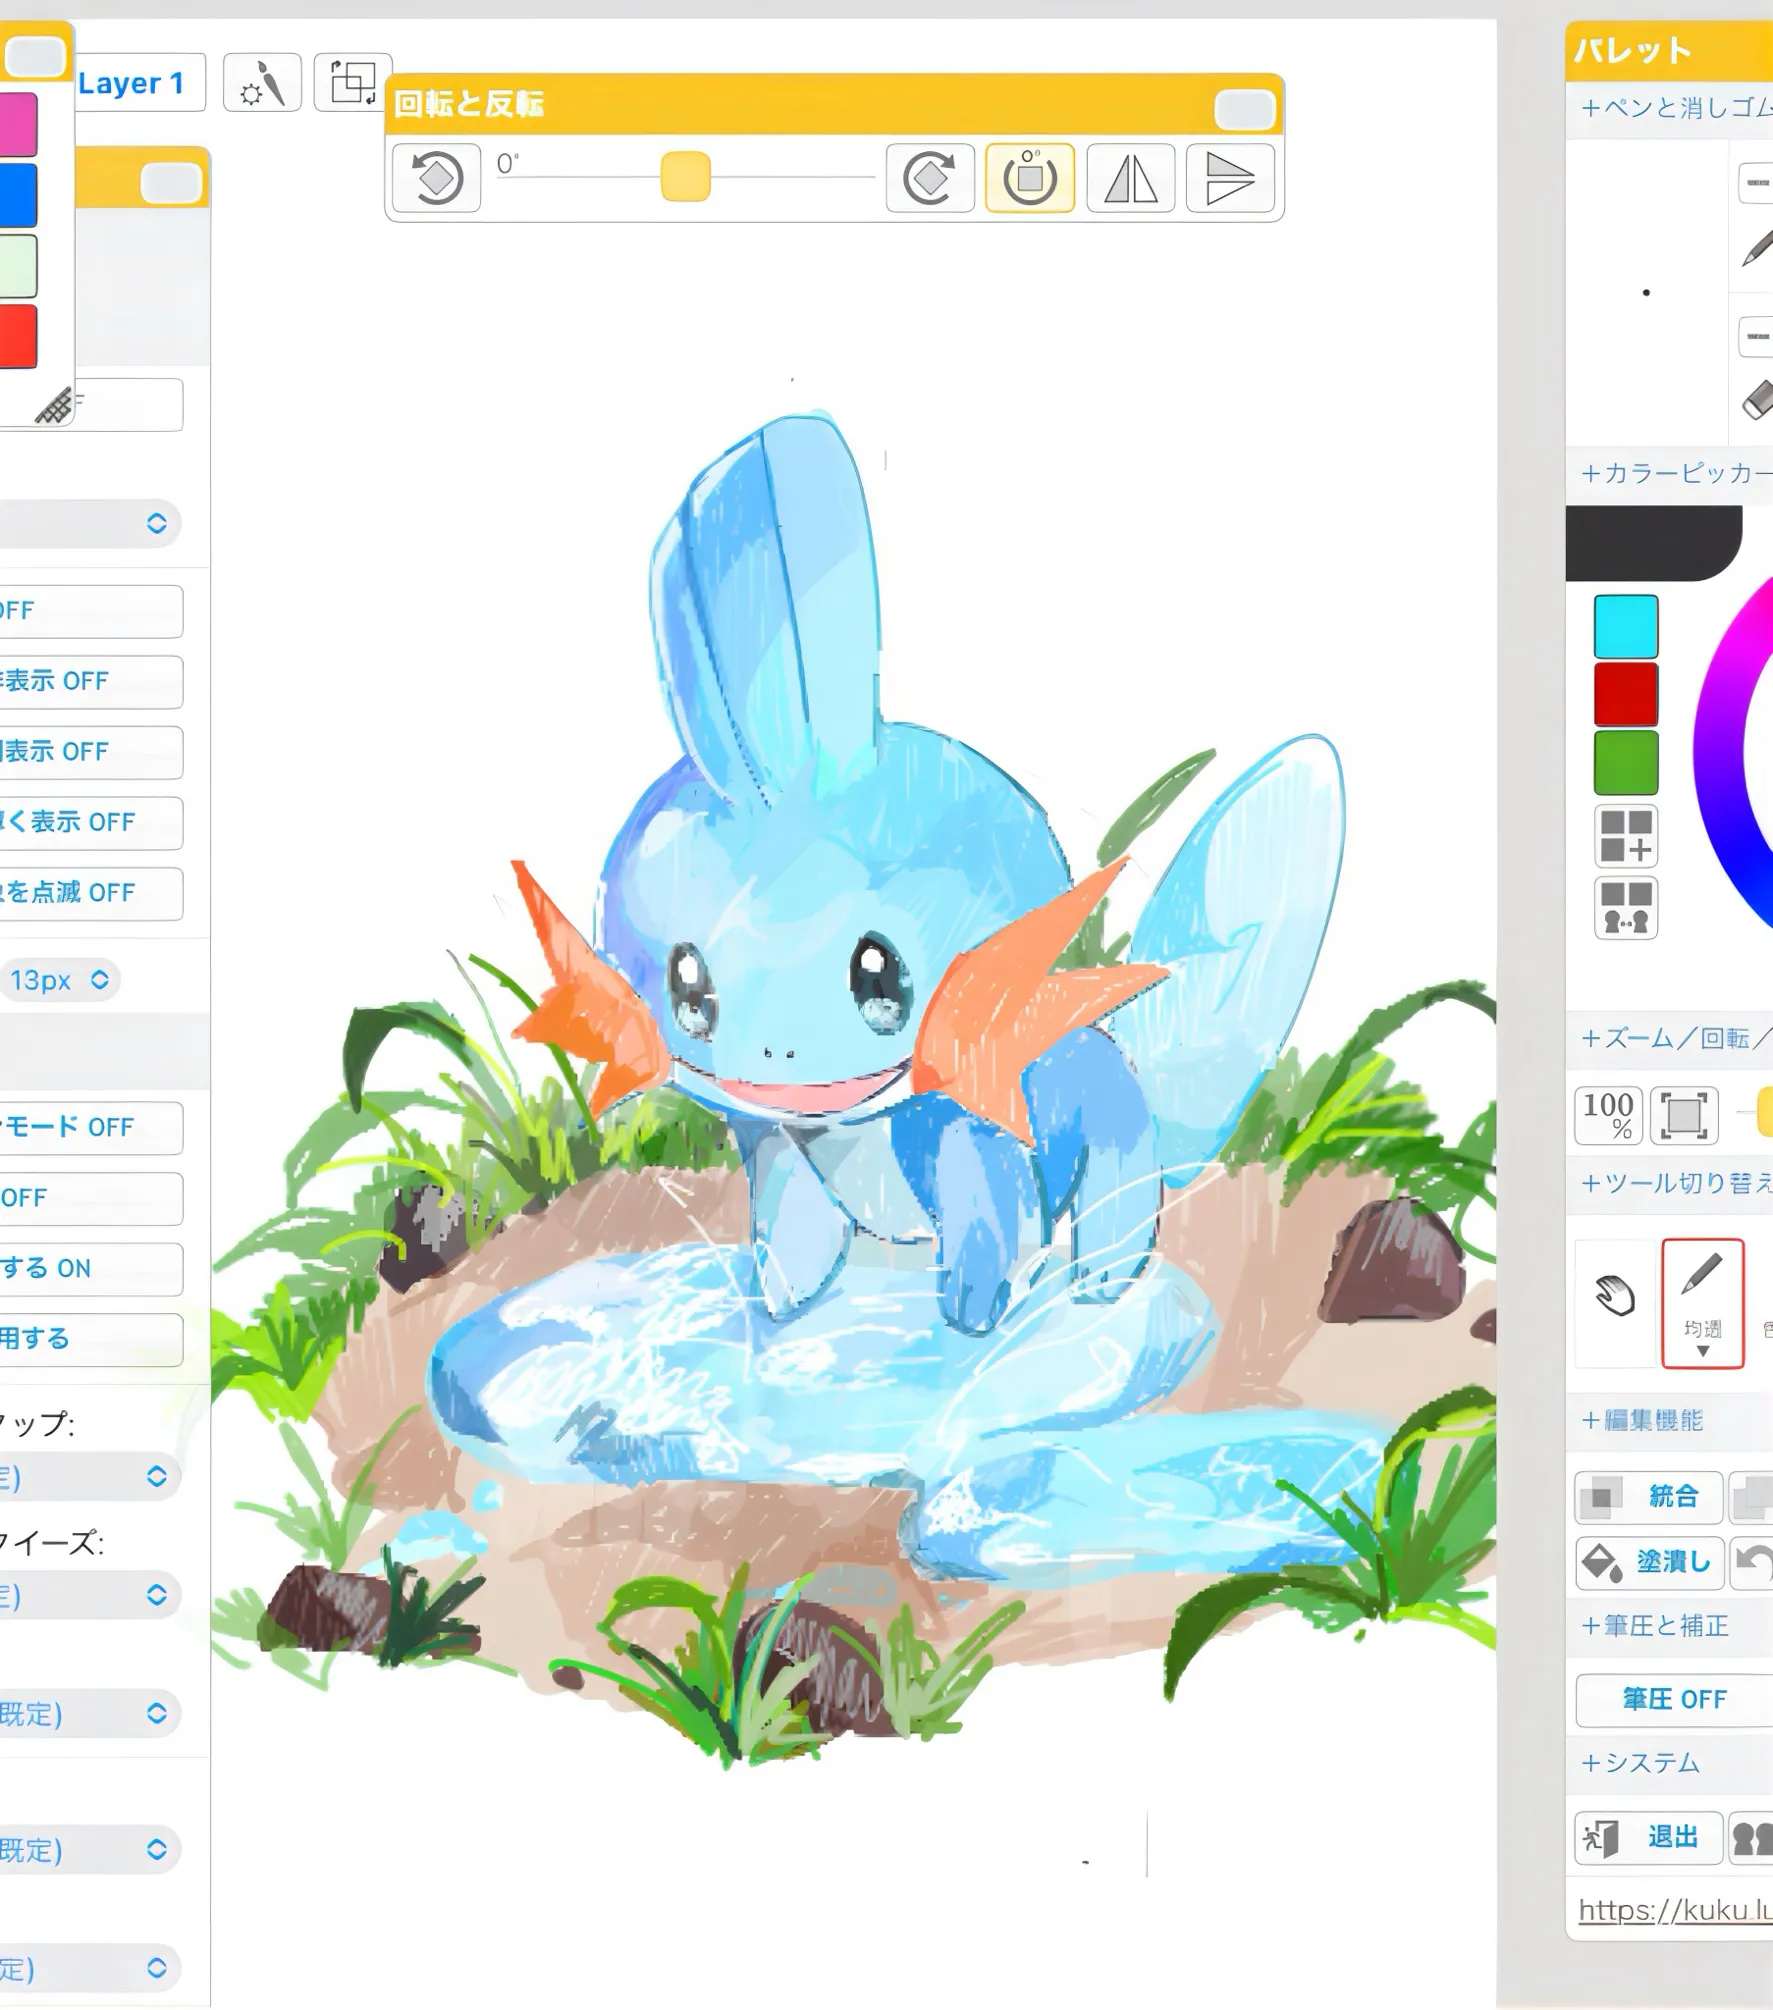This screenshot has height=2010, width=1773.
Task: Toggle the 点滅 OFF blink setting
Action: tap(91, 893)
